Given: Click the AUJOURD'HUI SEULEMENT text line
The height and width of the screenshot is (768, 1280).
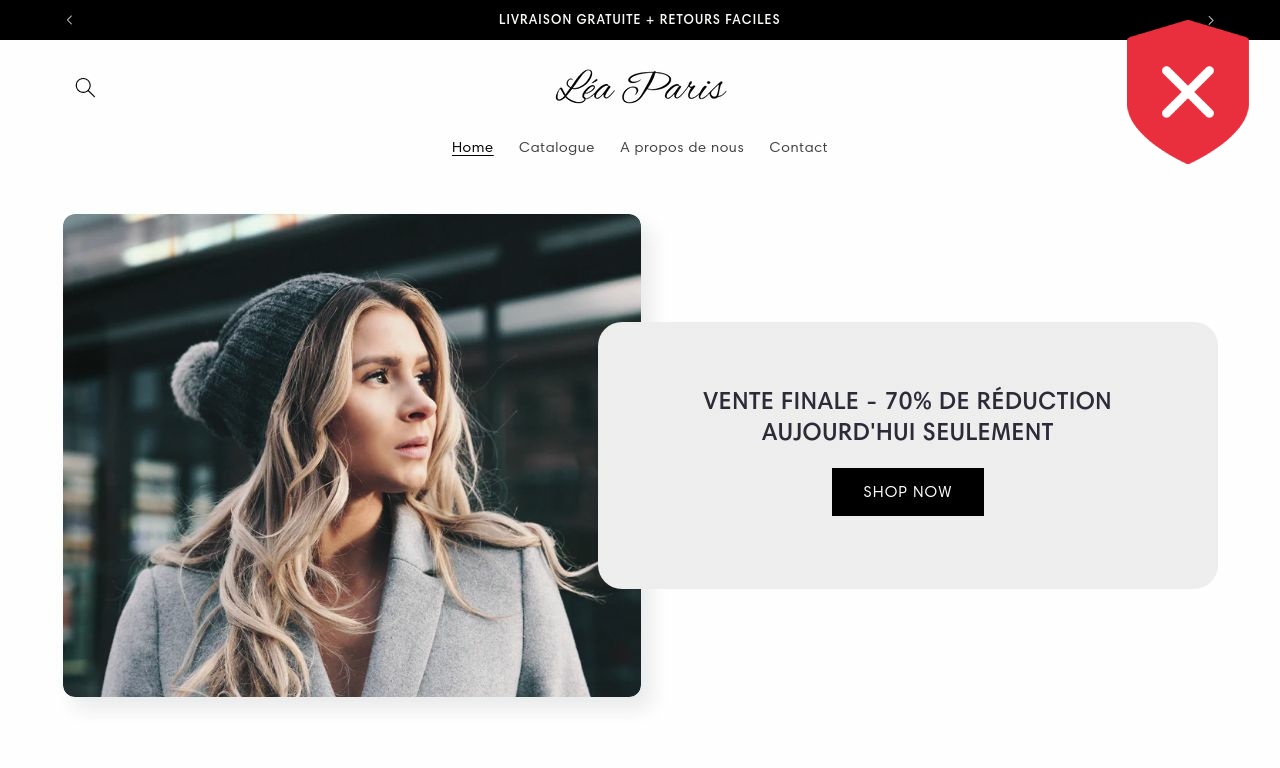Looking at the screenshot, I should click(907, 432).
